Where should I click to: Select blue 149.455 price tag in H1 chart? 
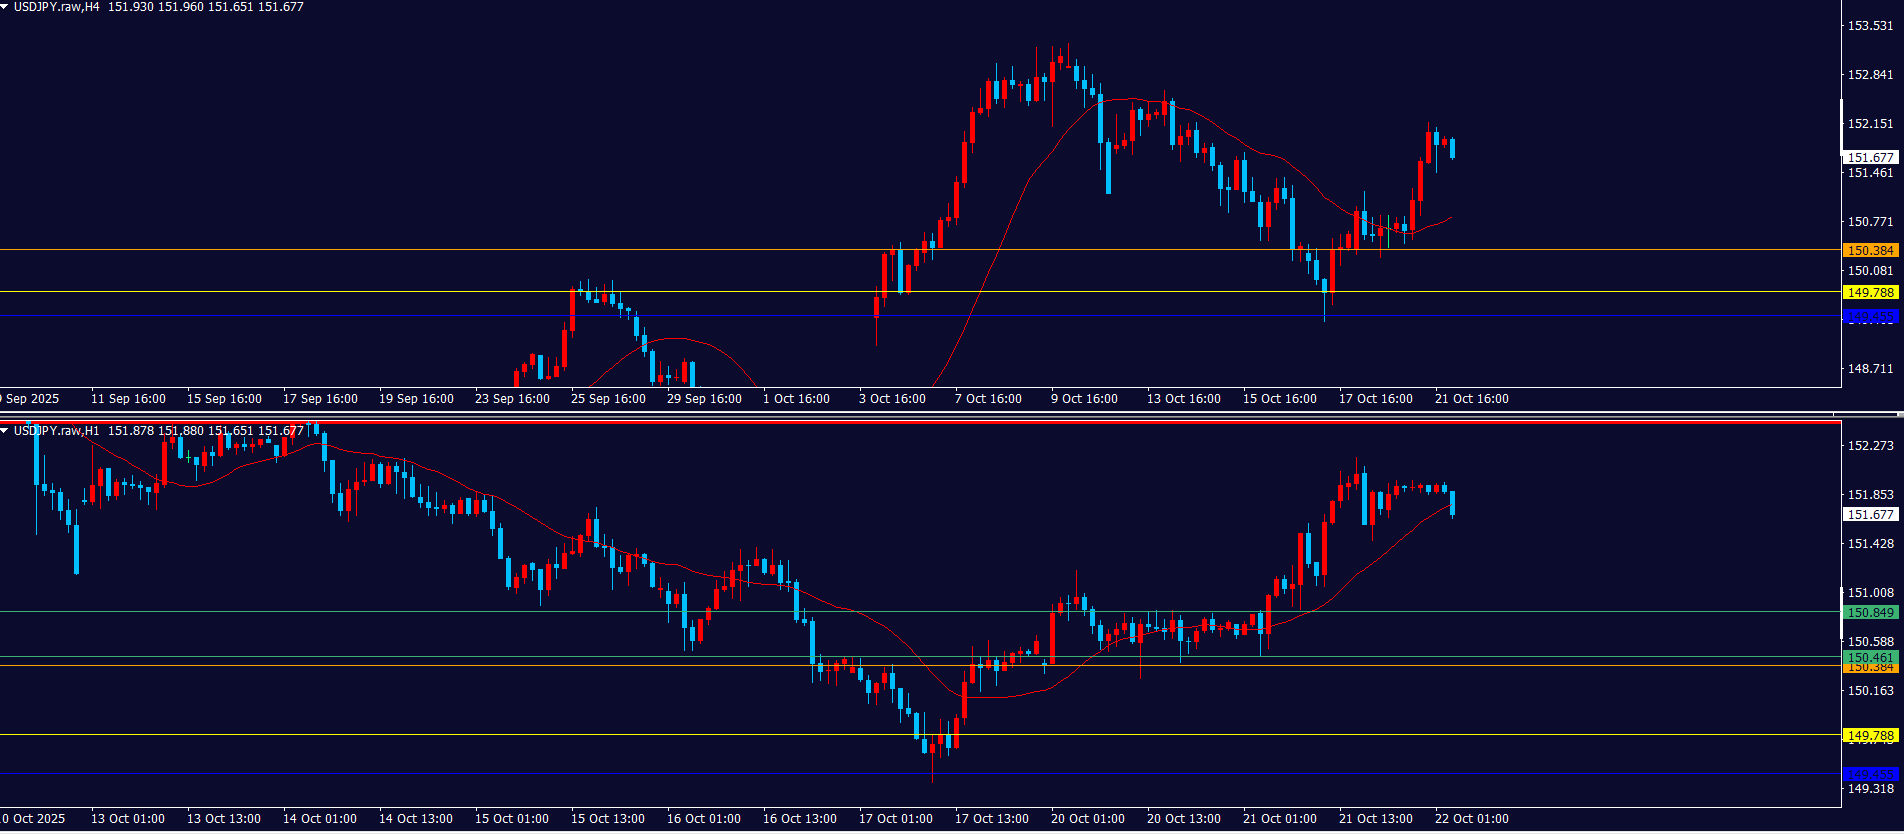point(1870,774)
